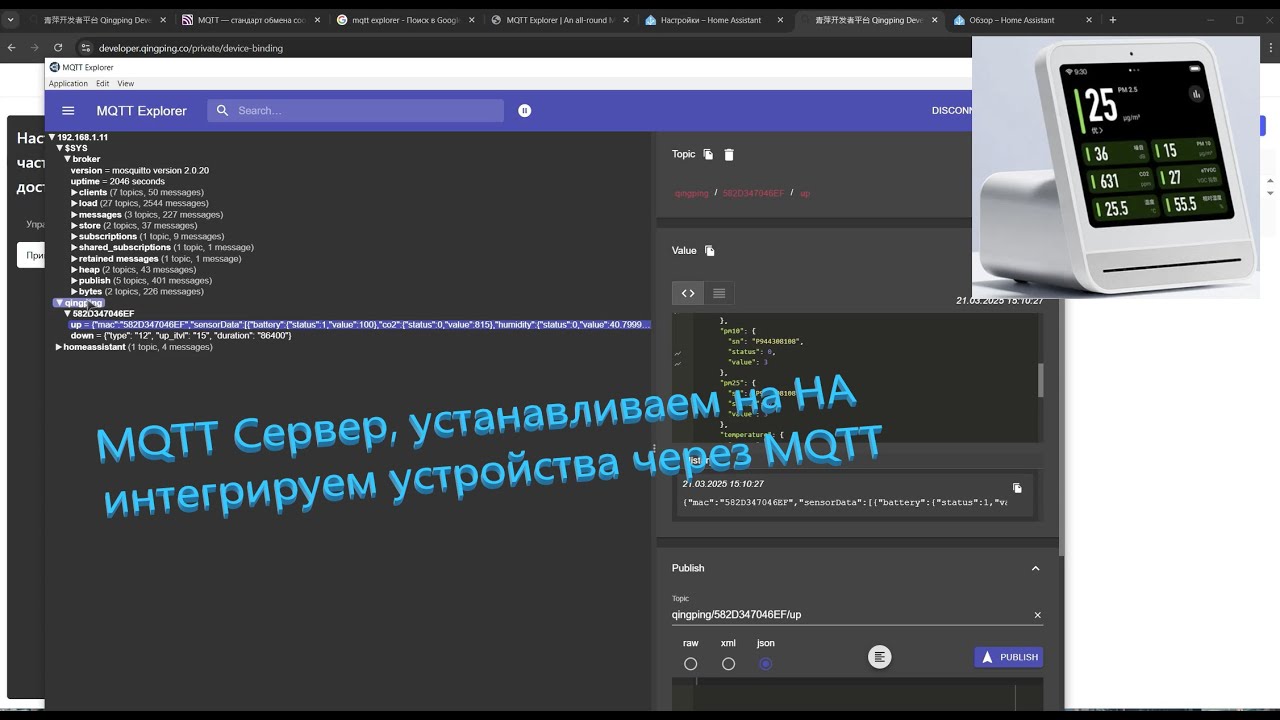Select the xml payload format

(x=728, y=664)
